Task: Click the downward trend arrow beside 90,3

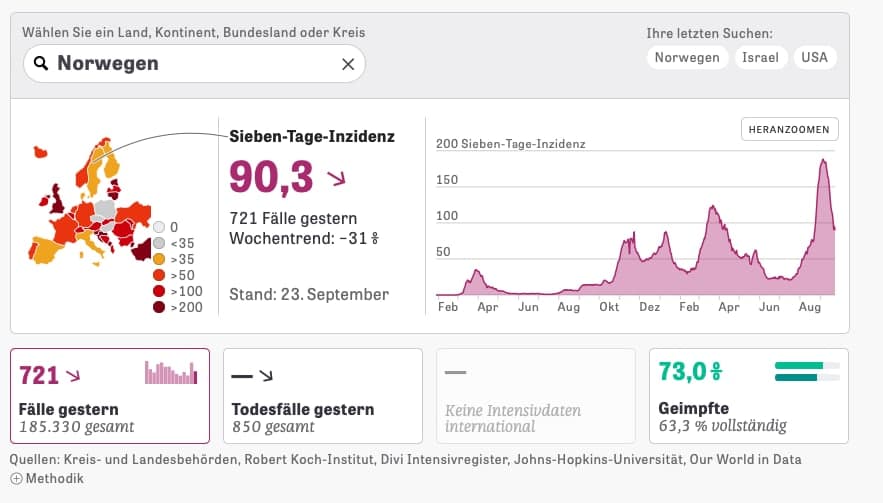Action: (337, 179)
